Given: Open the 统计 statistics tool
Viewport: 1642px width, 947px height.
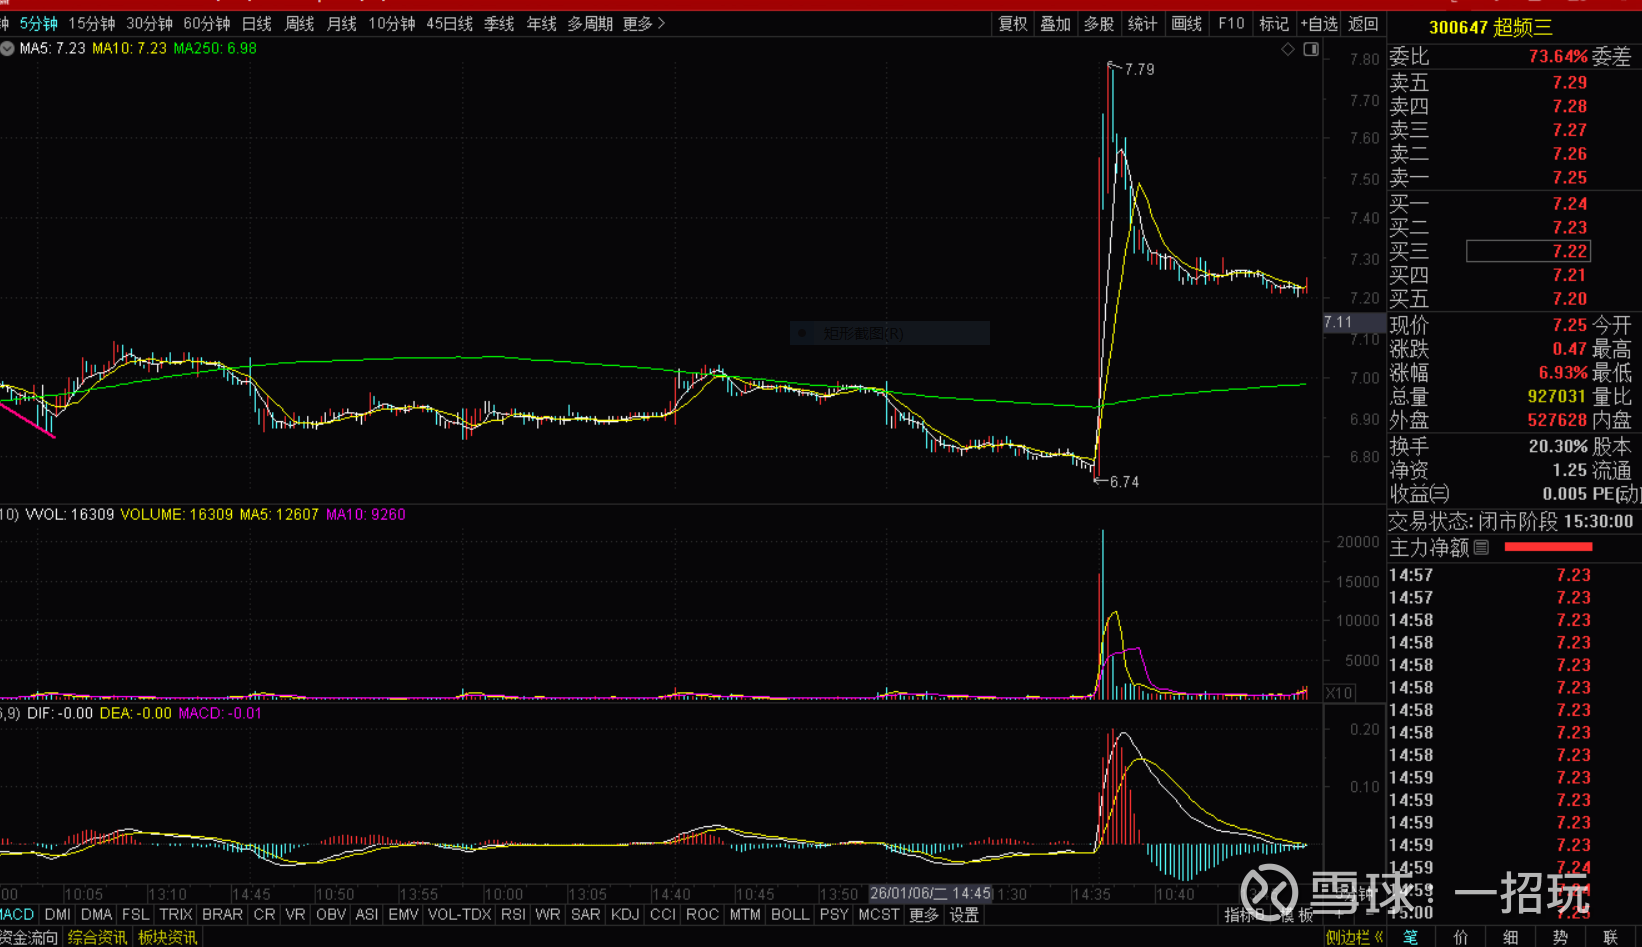Looking at the screenshot, I should (1142, 24).
